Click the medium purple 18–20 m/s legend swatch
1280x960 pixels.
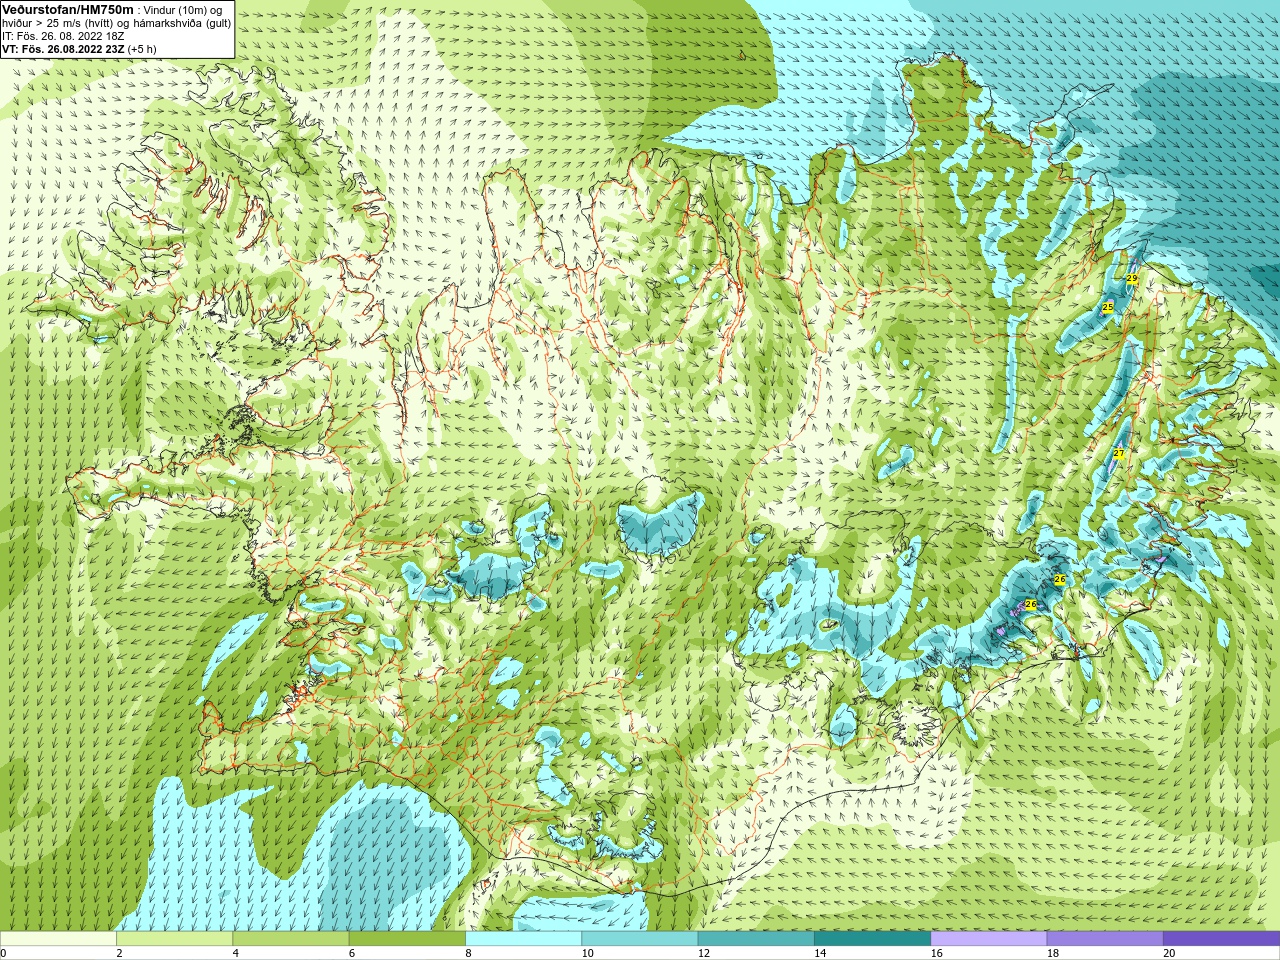(x=1105, y=939)
